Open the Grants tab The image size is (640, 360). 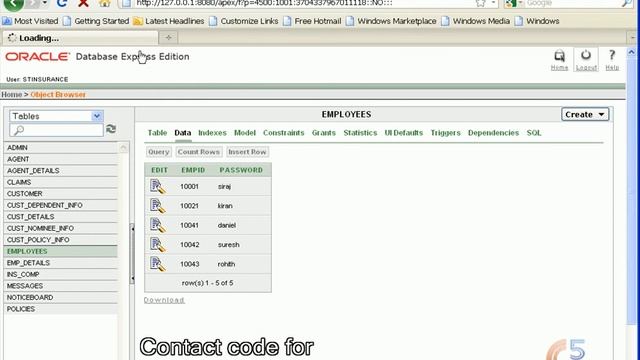(x=324, y=133)
